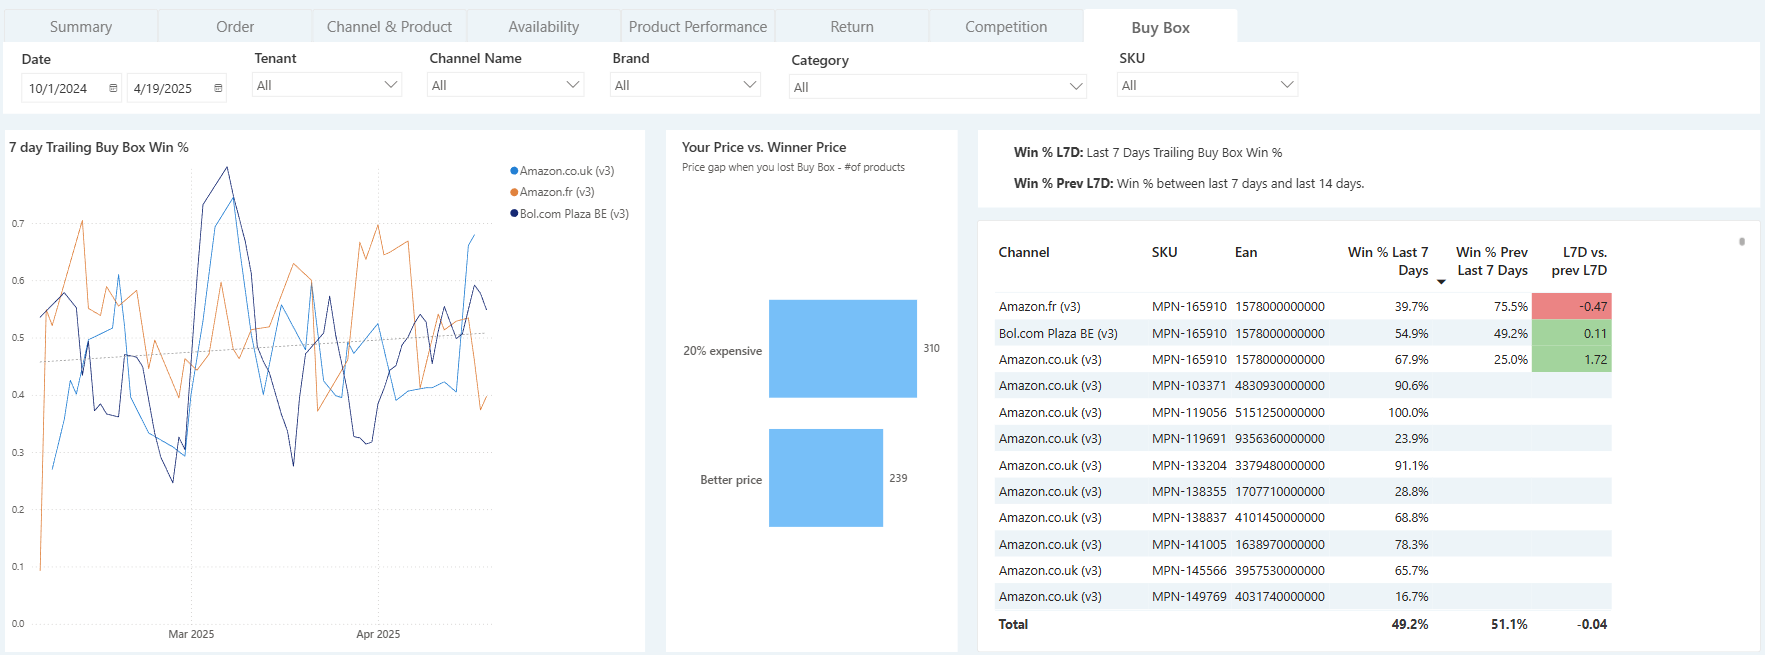Click the total 49.2% value
The height and width of the screenshot is (655, 1765).
[x=1410, y=624]
